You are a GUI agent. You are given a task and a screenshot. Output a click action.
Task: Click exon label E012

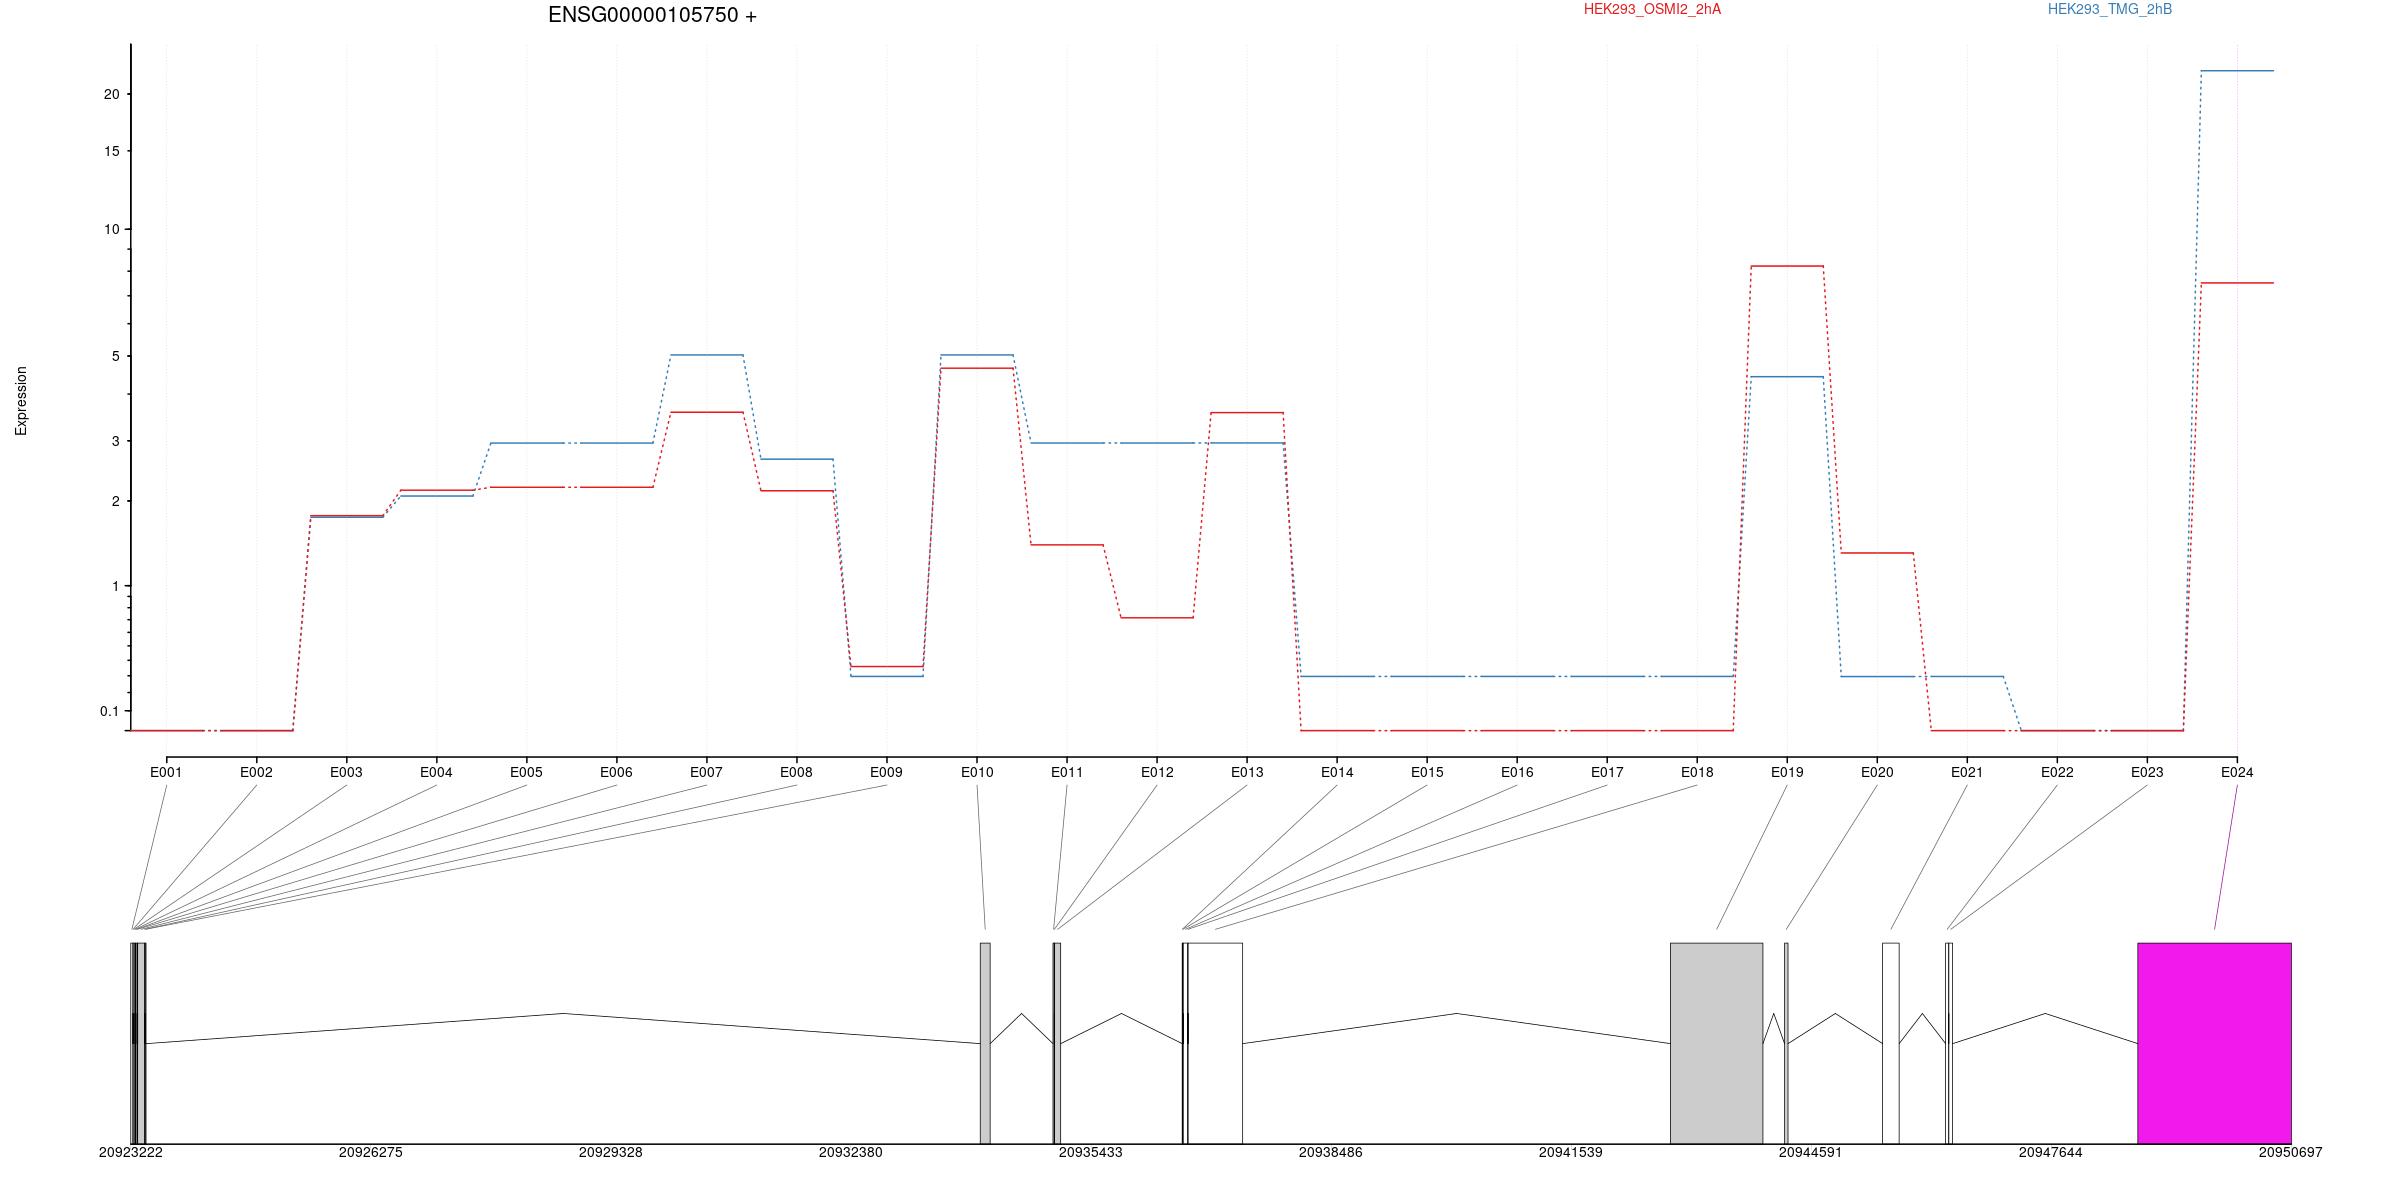pyautogui.click(x=1157, y=772)
